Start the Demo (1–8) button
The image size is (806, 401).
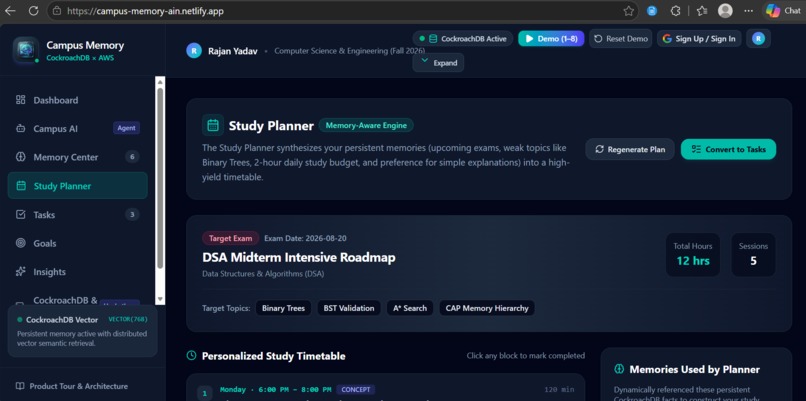551,39
